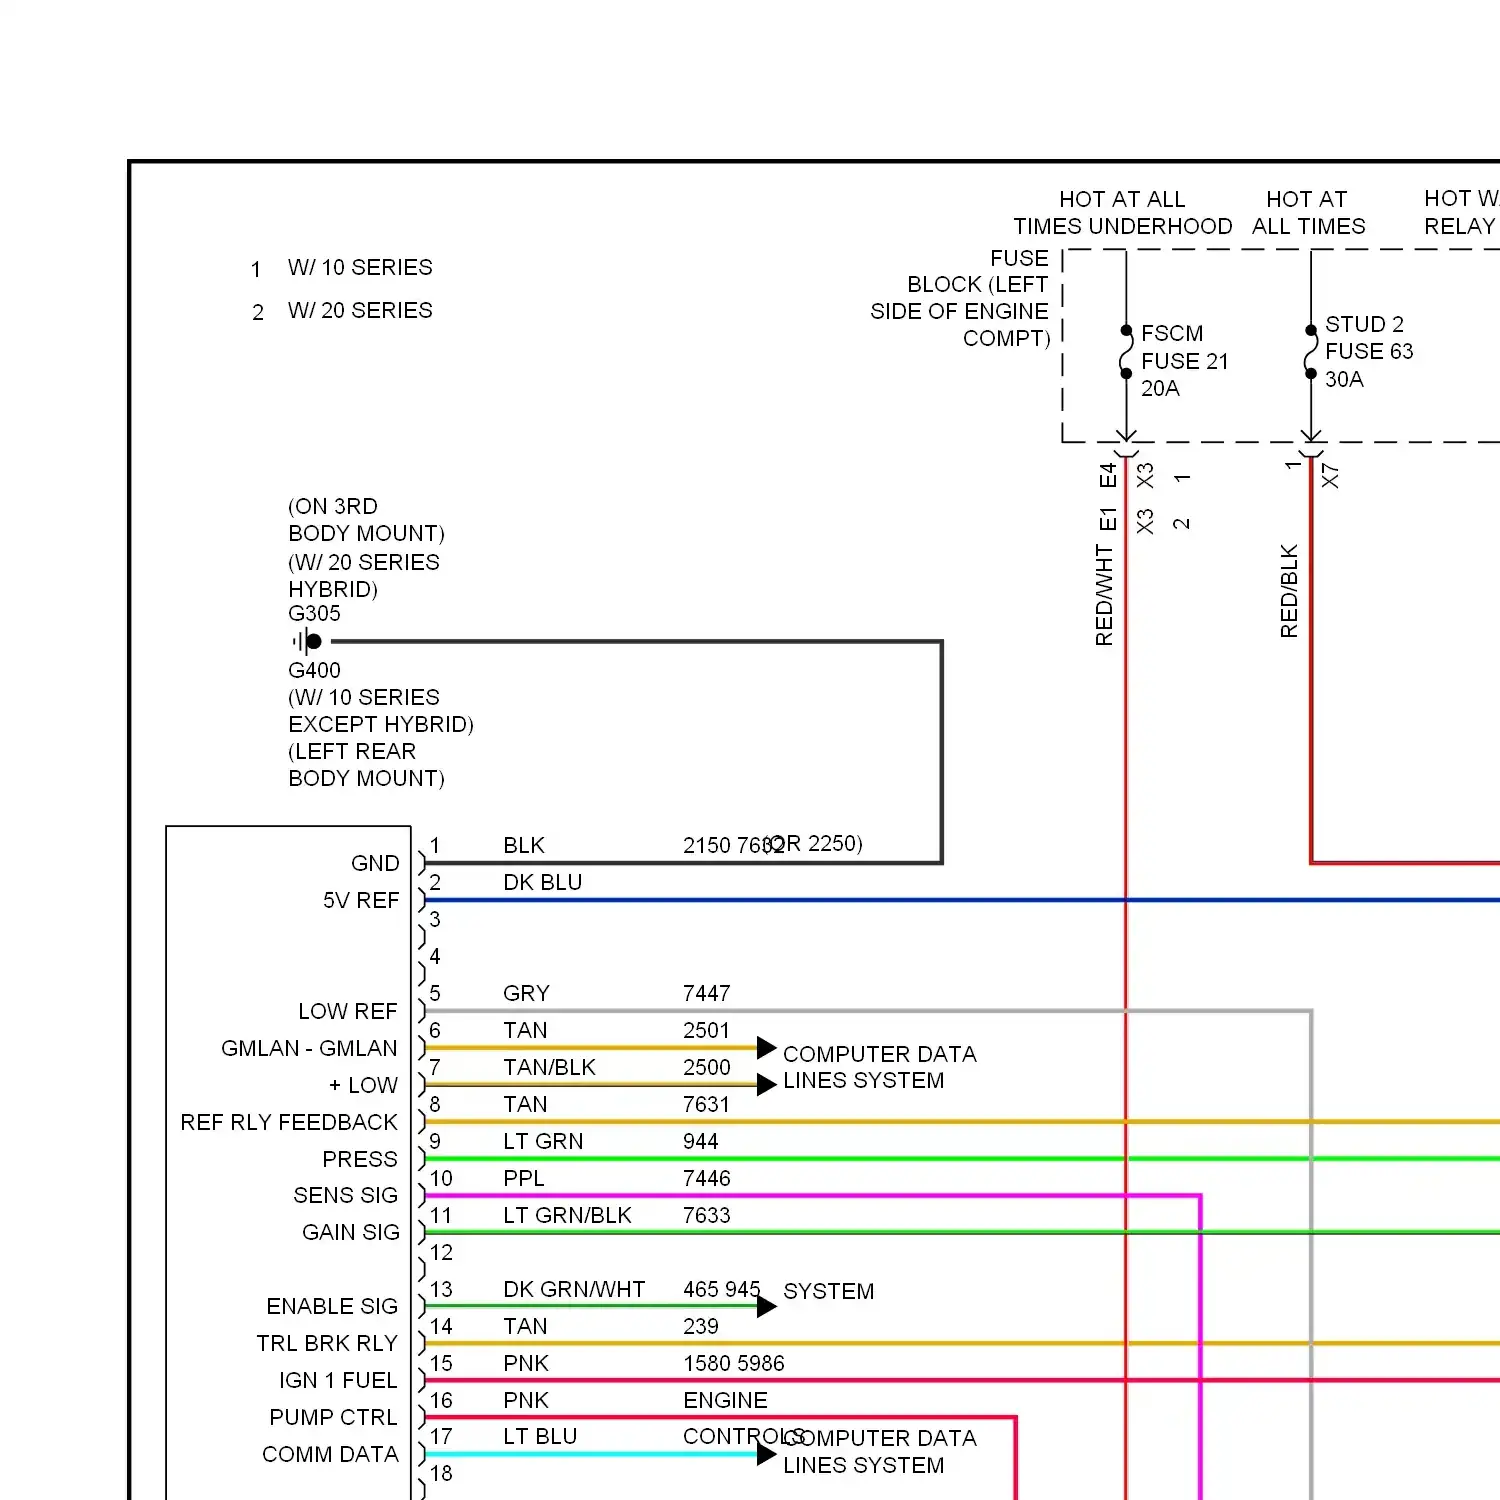The image size is (1500, 1500).
Task: Click the FSCM FUSE 21 fuse symbol
Action: (x=1126, y=351)
